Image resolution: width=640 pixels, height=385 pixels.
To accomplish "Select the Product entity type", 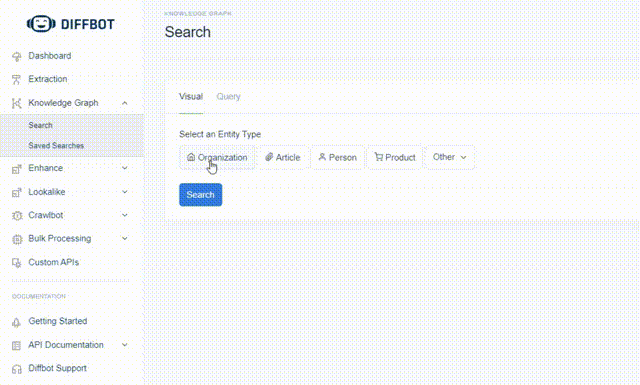I will tap(395, 157).
